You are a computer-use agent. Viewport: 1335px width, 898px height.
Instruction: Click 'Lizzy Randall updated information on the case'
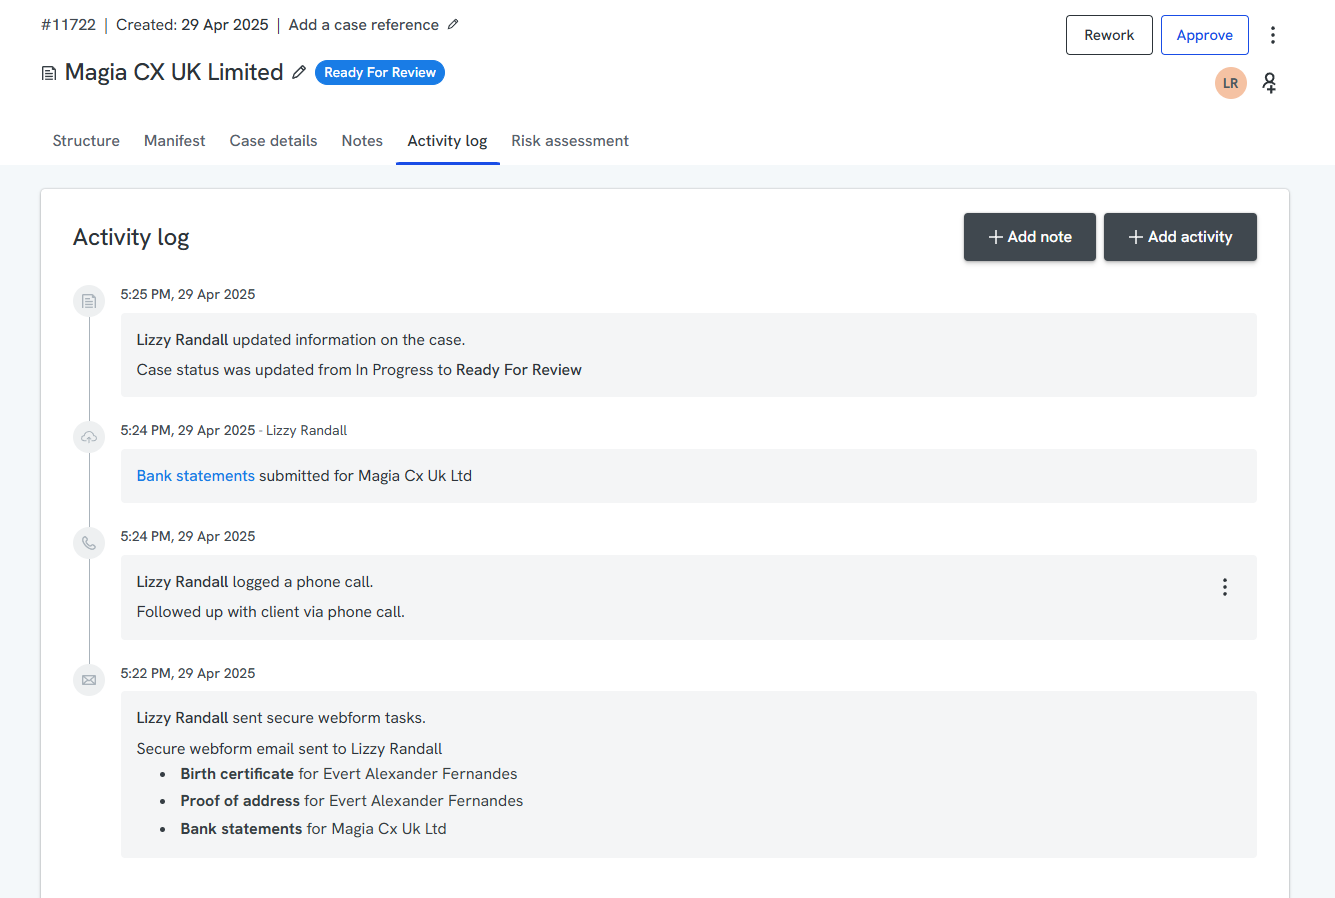[301, 340]
